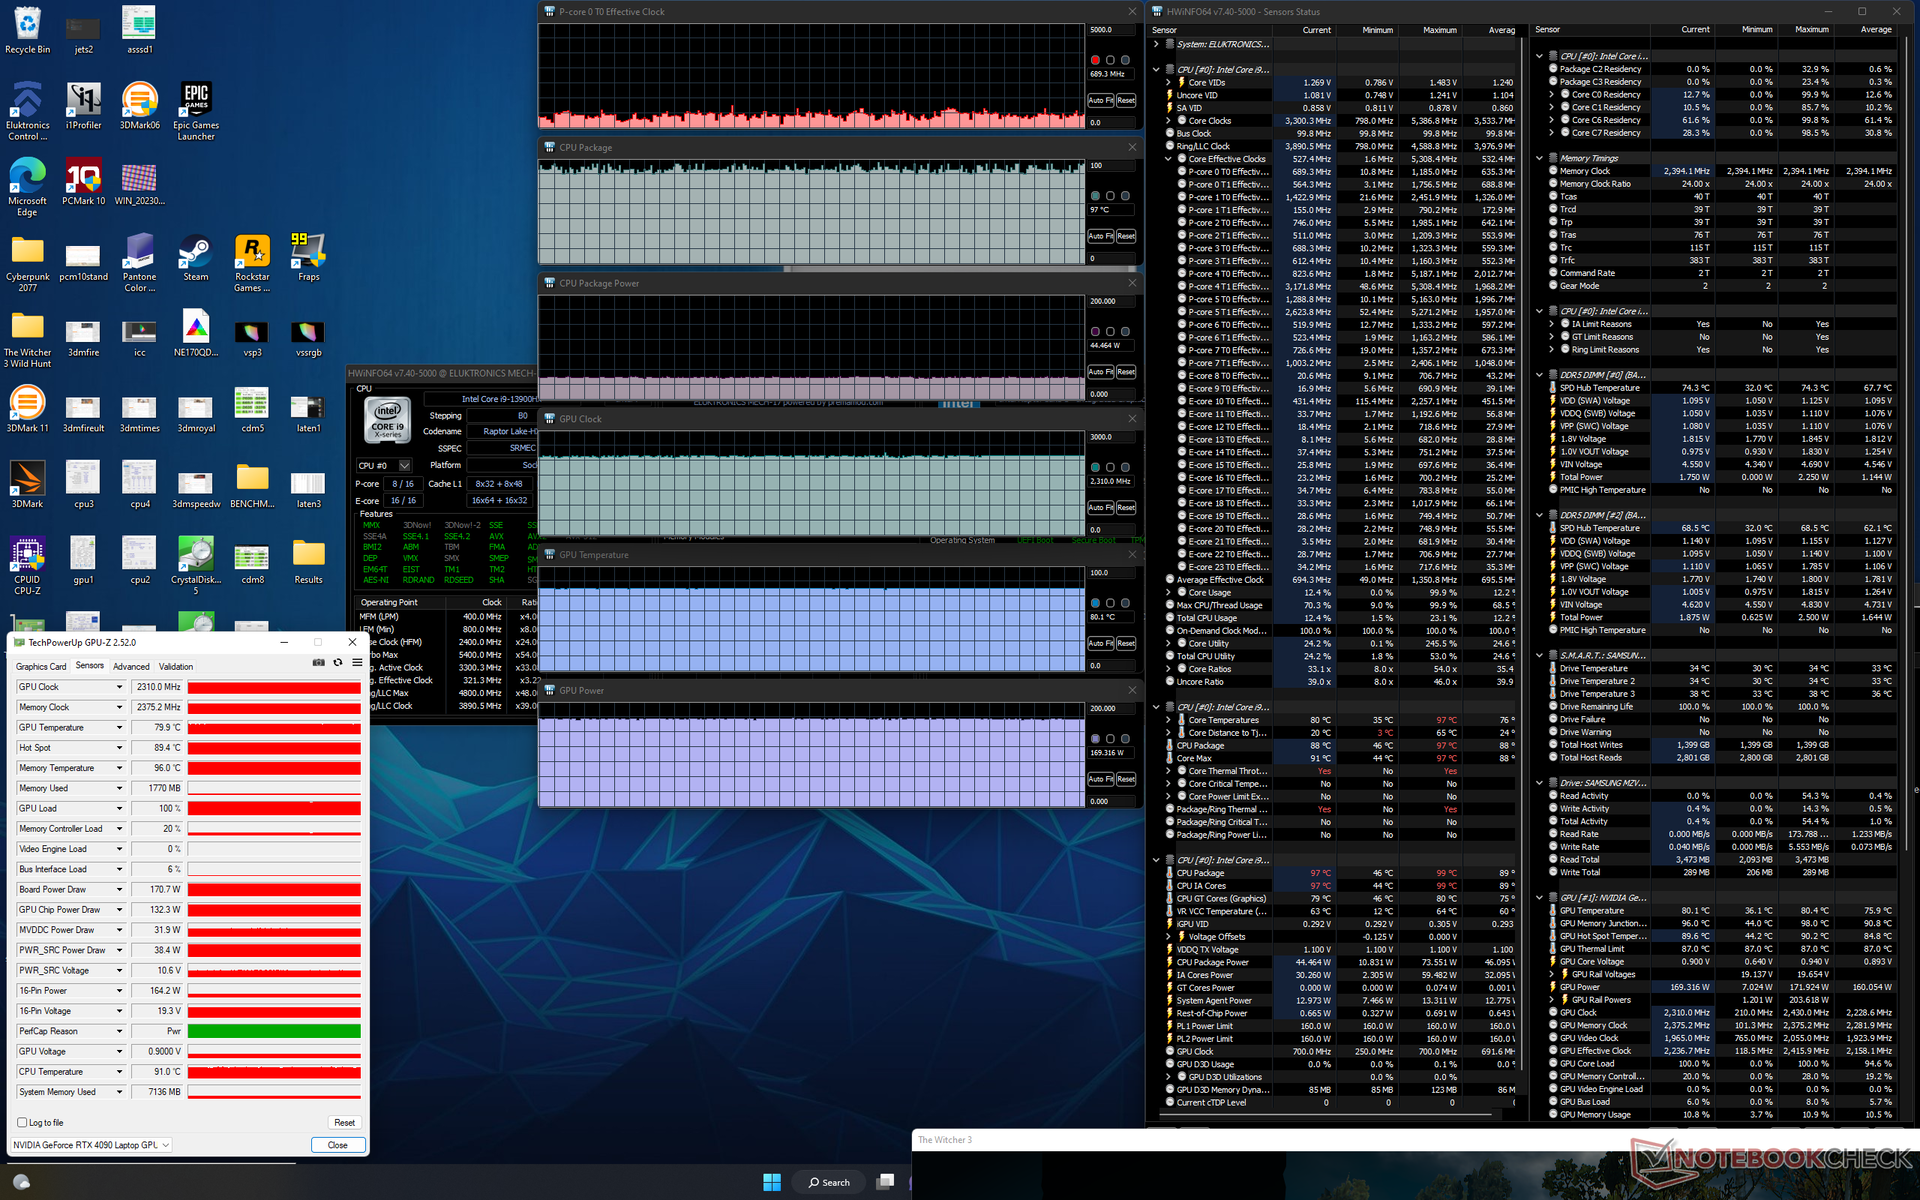Click Reset in the GPU Temperature graph

click(1126, 644)
